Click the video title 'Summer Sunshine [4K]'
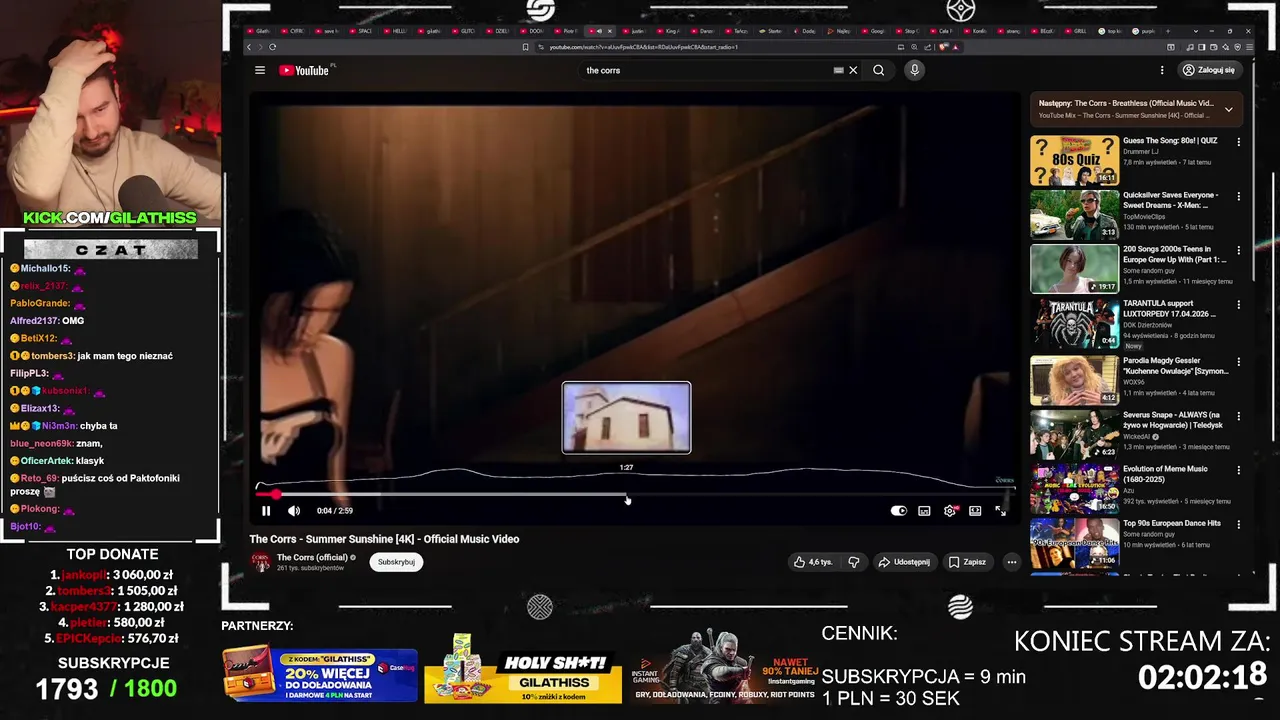 [384, 539]
